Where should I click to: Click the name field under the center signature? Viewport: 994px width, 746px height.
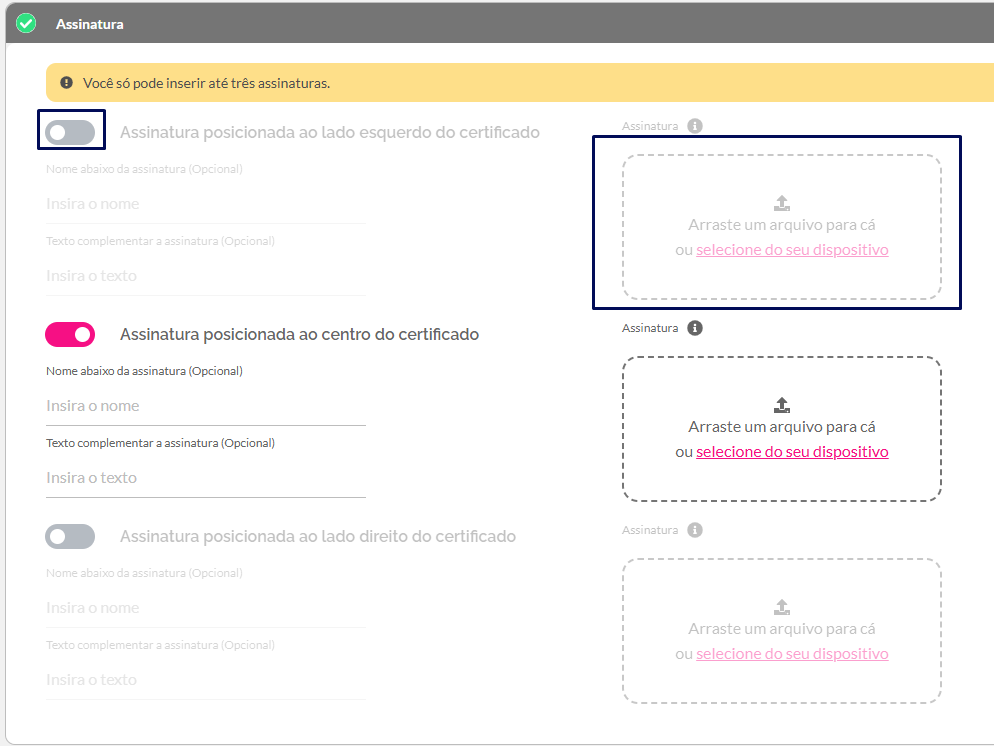point(206,407)
